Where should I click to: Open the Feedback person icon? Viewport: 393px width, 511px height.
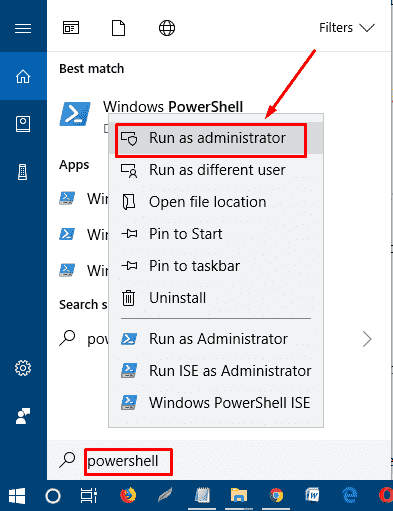click(23, 416)
